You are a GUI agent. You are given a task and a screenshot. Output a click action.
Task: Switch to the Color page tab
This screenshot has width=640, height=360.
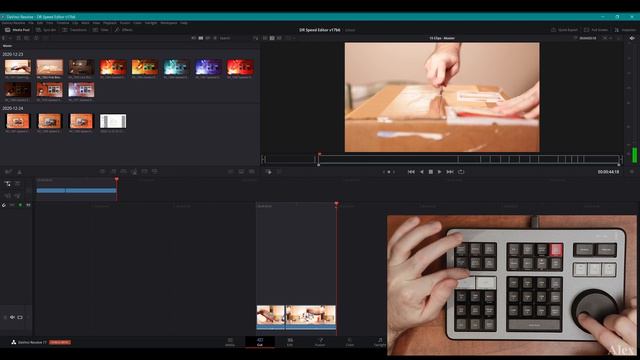pos(350,342)
